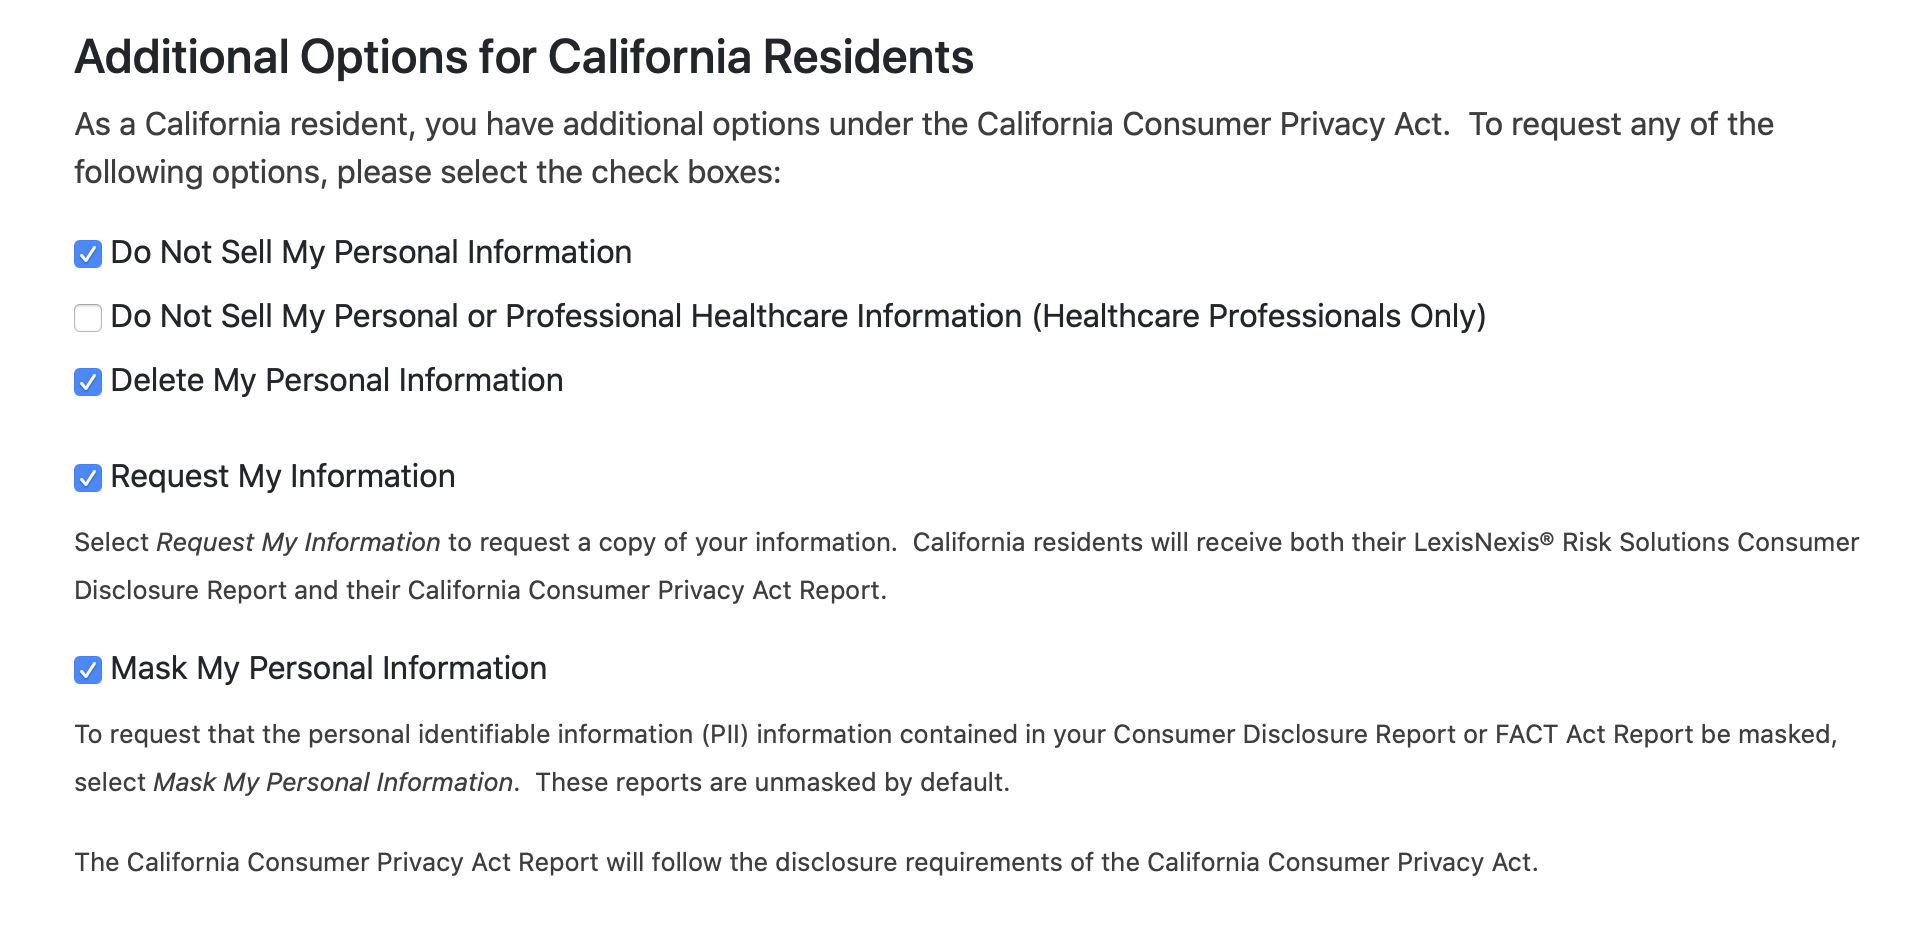Click the 'FACT Act Report' text
The image size is (1932, 932).
point(1594,734)
